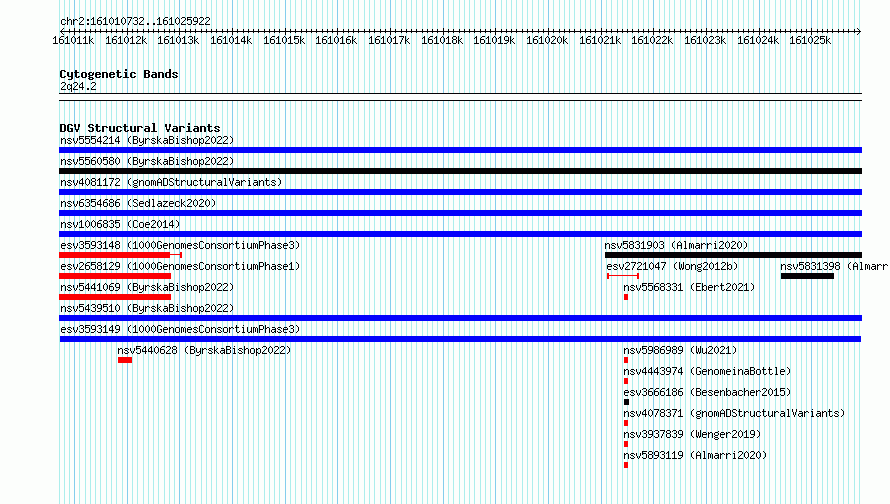Click the esv3593149 (1000GenomesConsortiumPhase3) label
The height and width of the screenshot is (504, 890).
point(180,329)
